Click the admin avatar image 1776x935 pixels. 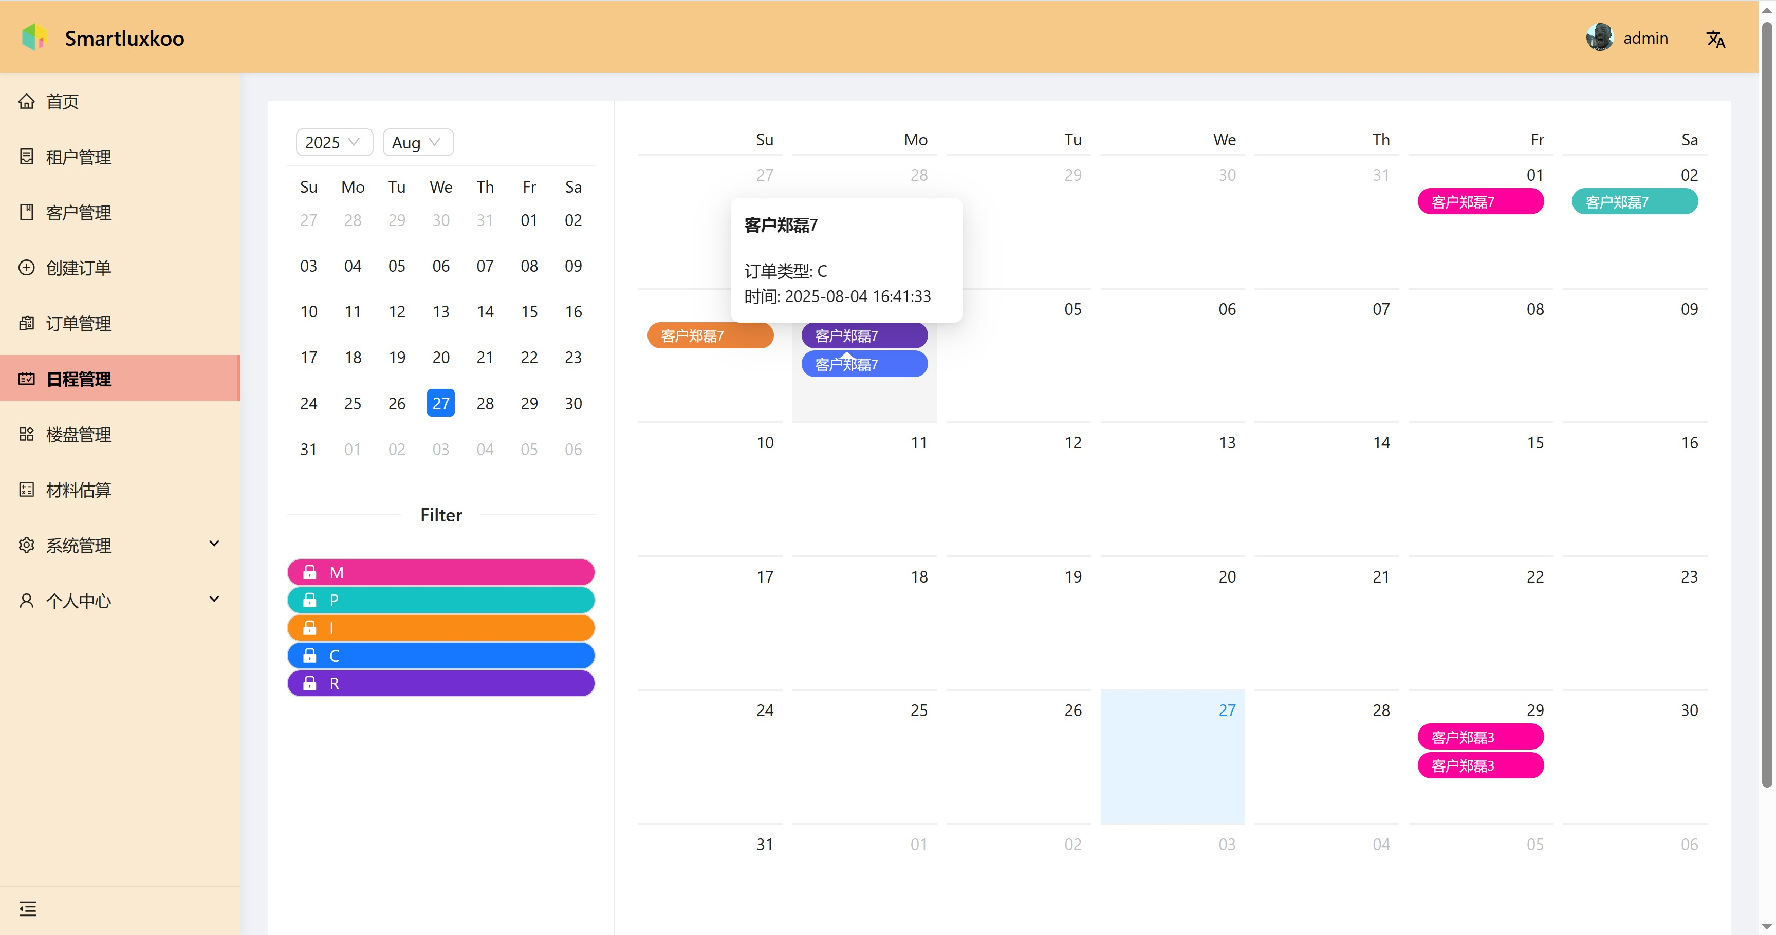click(1599, 38)
